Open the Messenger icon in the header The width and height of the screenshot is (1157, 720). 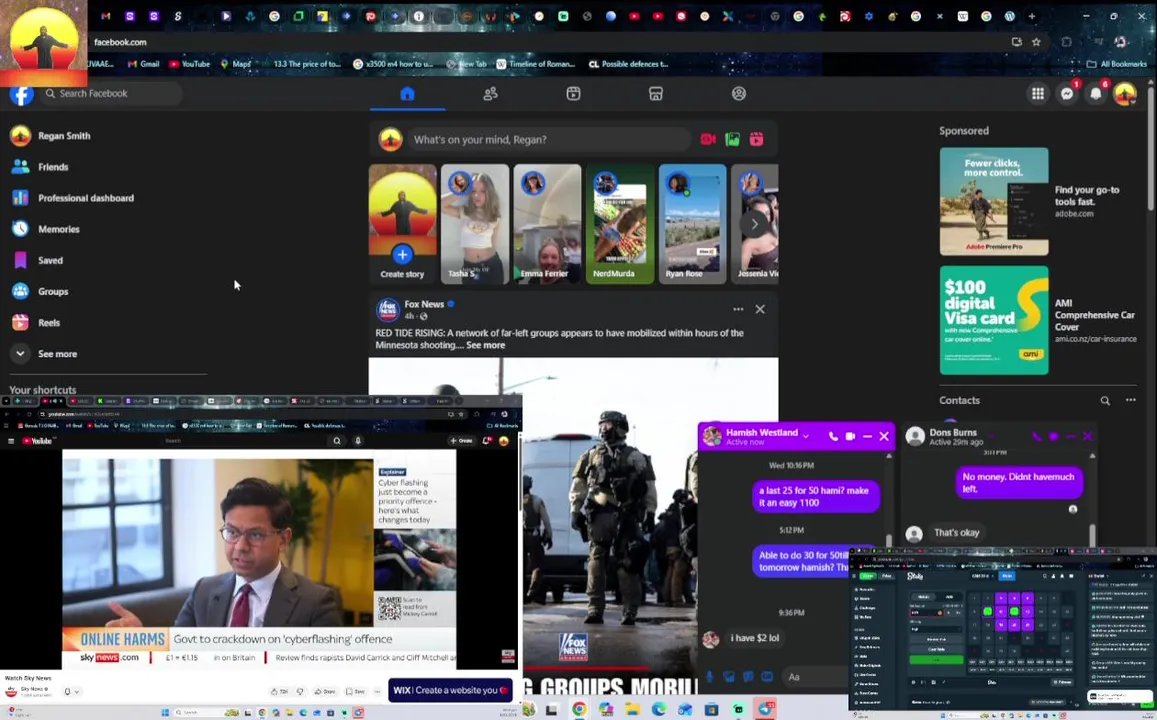click(x=1067, y=94)
